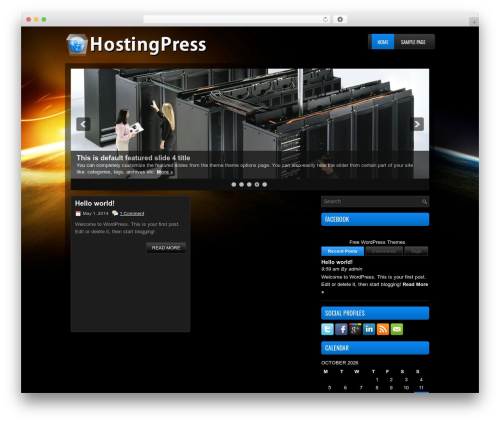Image resolution: width=500 pixels, height=423 pixels.
Task: Click the featured slide 4 title text
Action: point(133,158)
